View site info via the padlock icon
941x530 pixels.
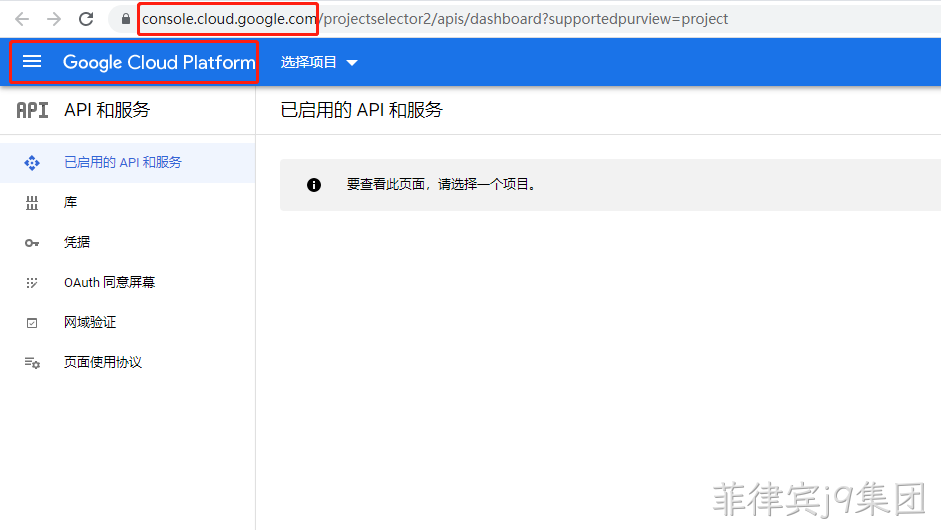coord(125,19)
